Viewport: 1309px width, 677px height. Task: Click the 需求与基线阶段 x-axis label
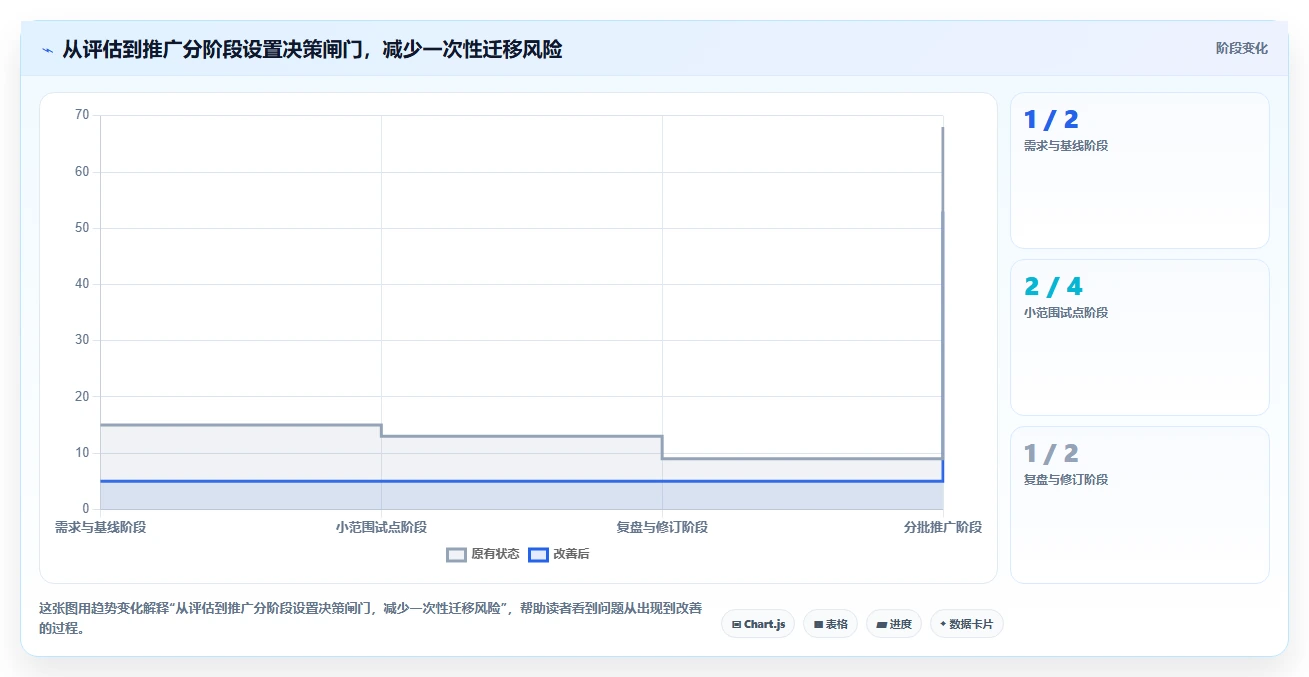[101, 527]
